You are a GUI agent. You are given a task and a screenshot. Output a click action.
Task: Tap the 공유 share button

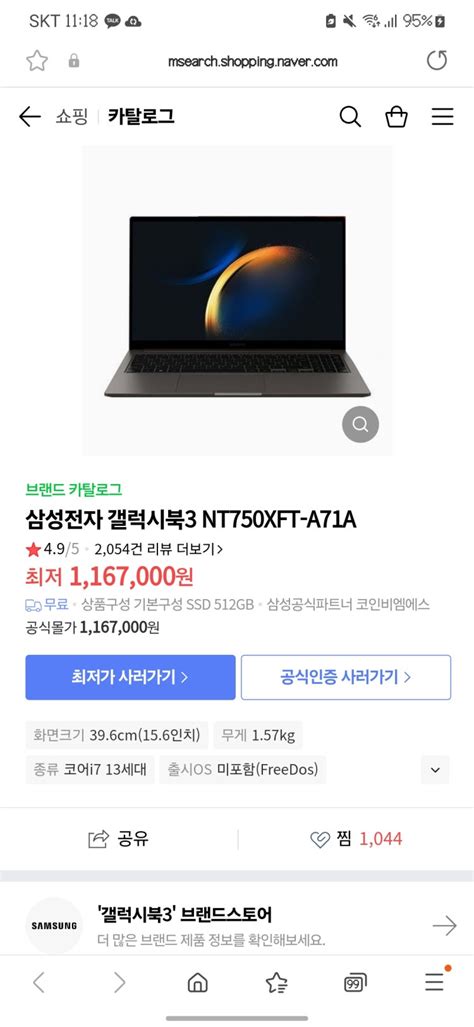[x=118, y=839]
